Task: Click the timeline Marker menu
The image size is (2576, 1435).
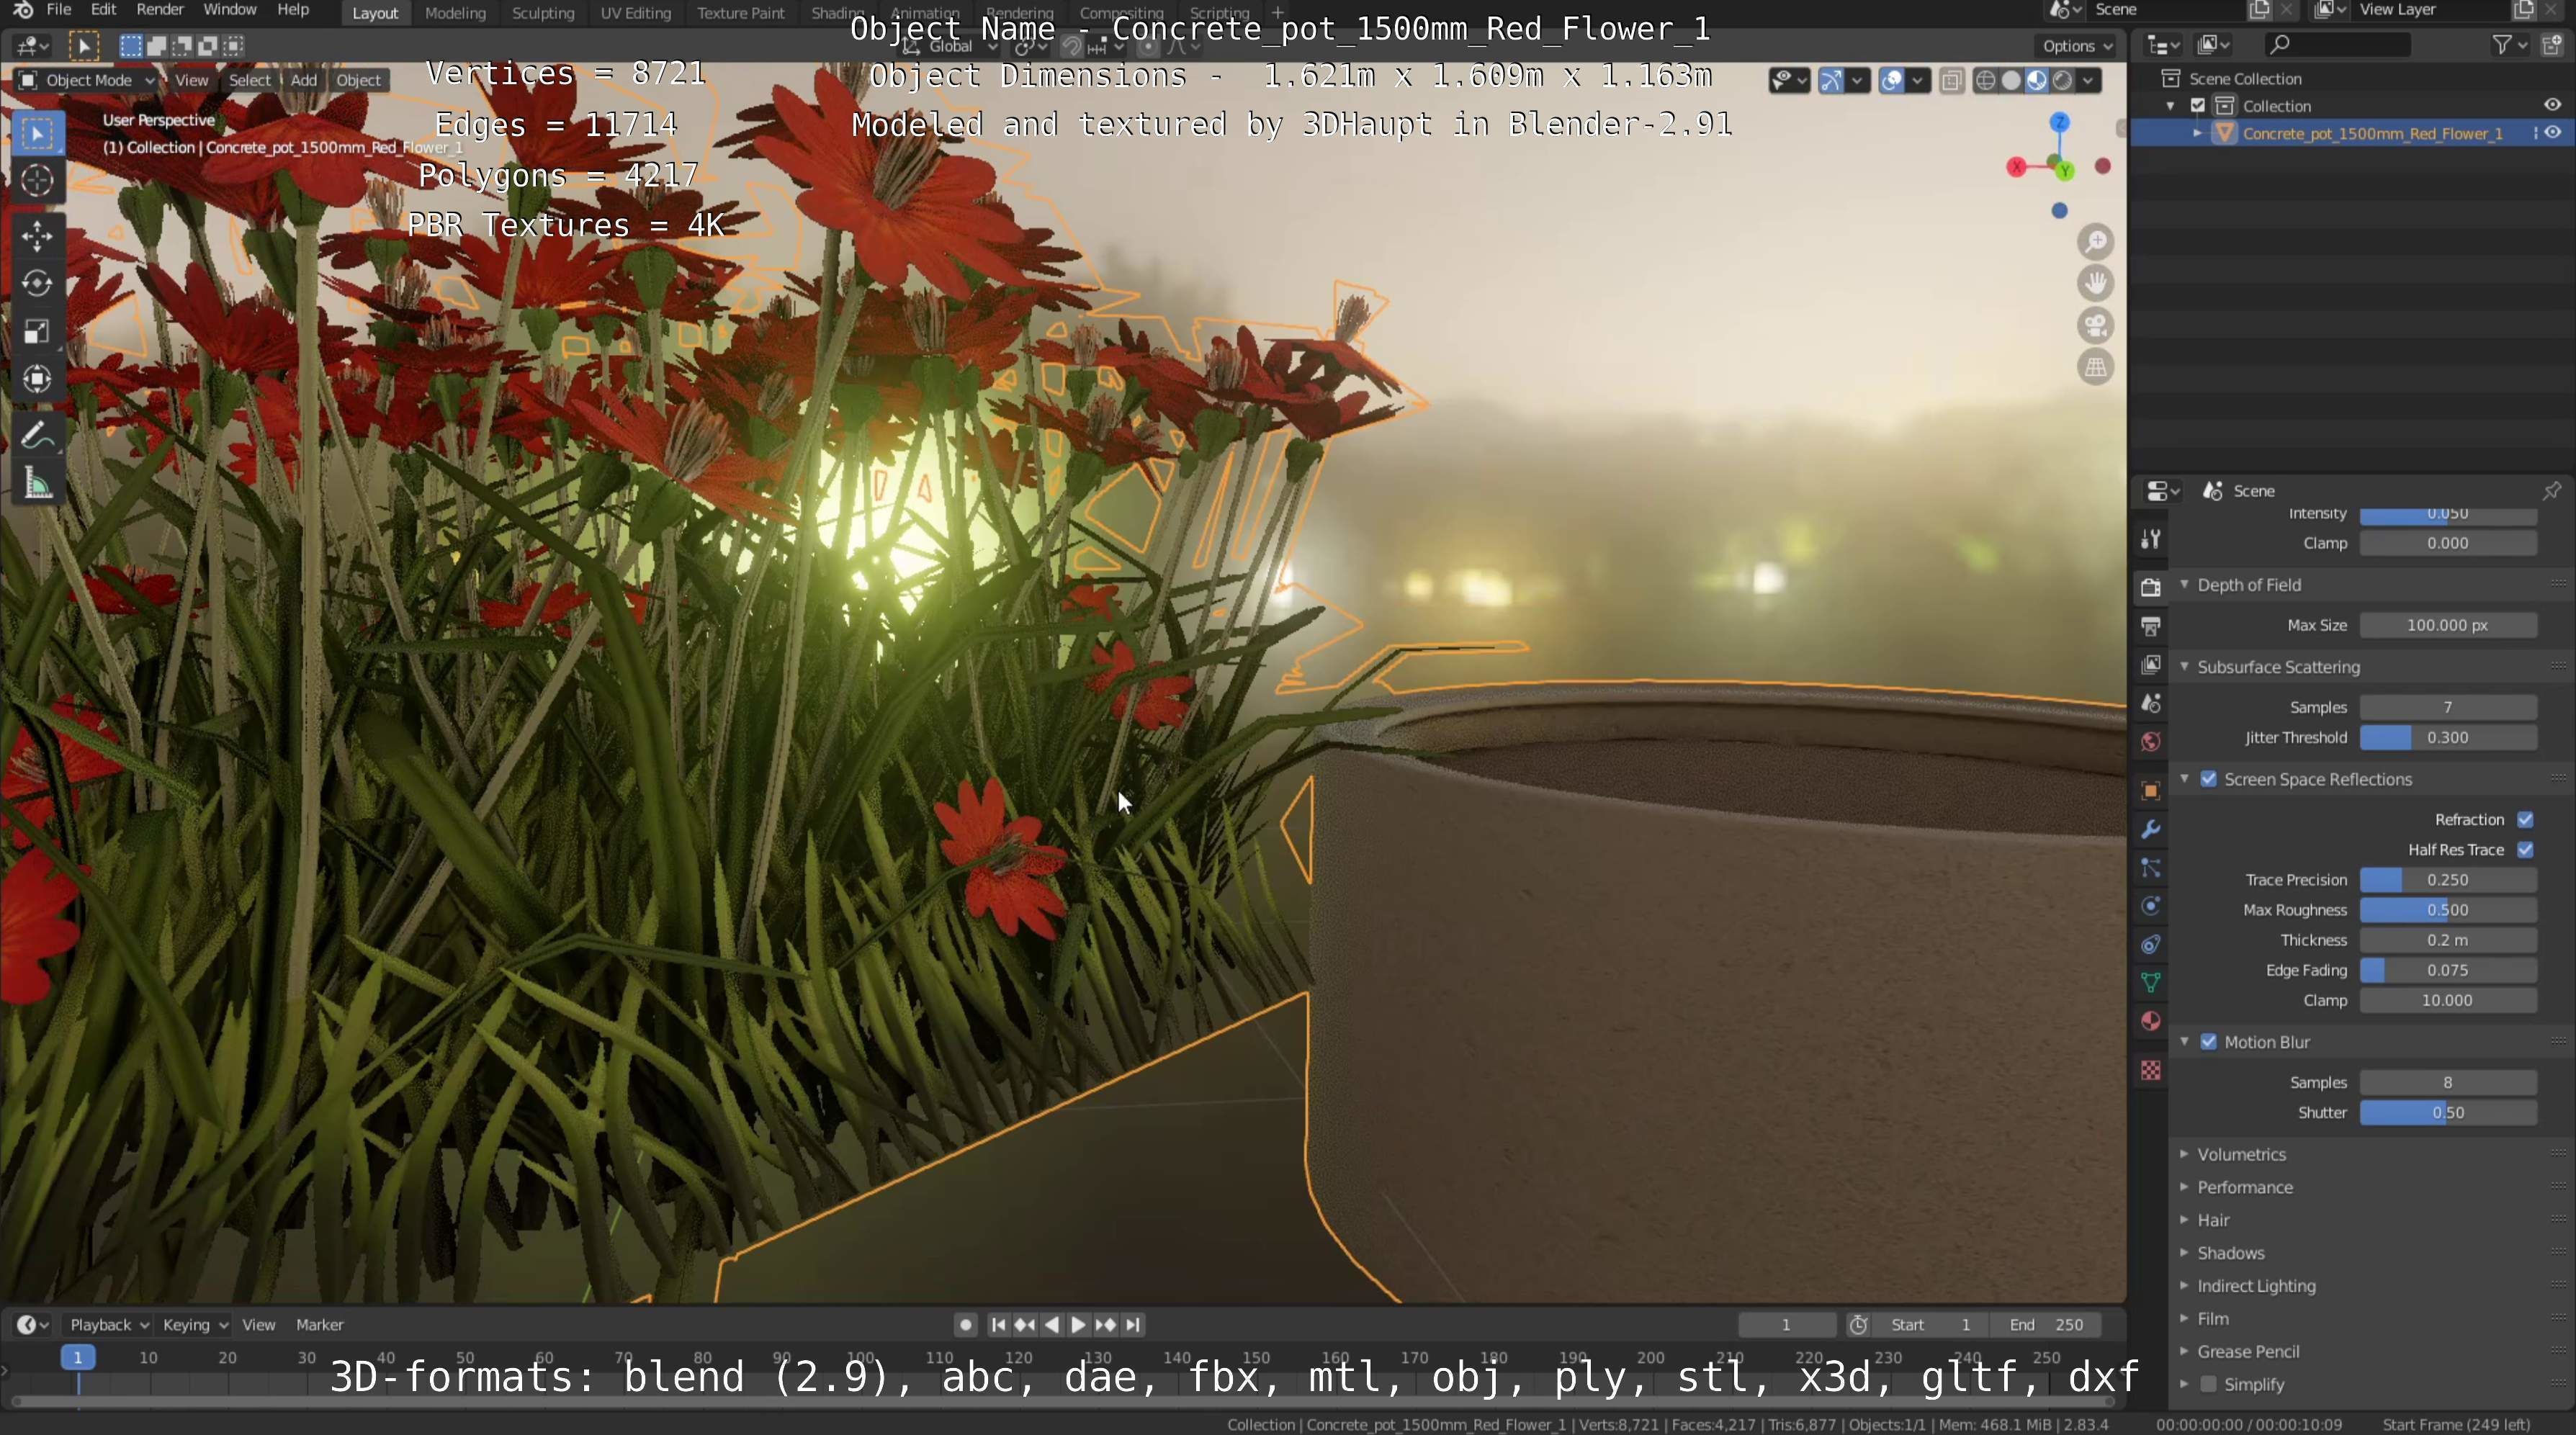Action: (319, 1325)
